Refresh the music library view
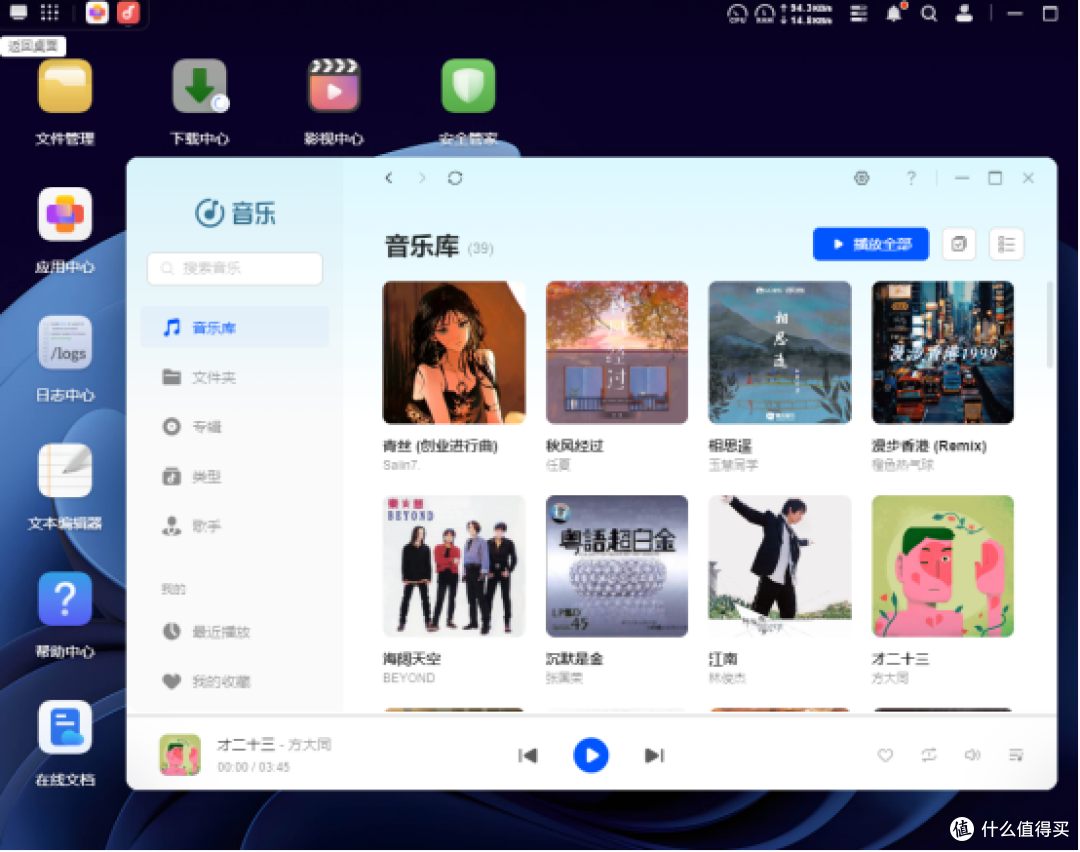This screenshot has width=1080, height=852. (455, 178)
